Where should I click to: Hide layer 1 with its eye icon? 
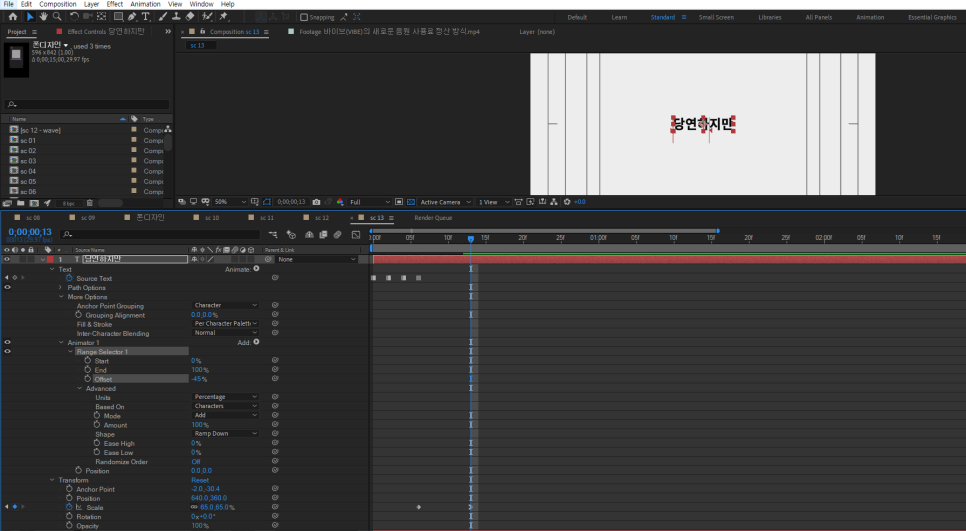click(x=7, y=259)
